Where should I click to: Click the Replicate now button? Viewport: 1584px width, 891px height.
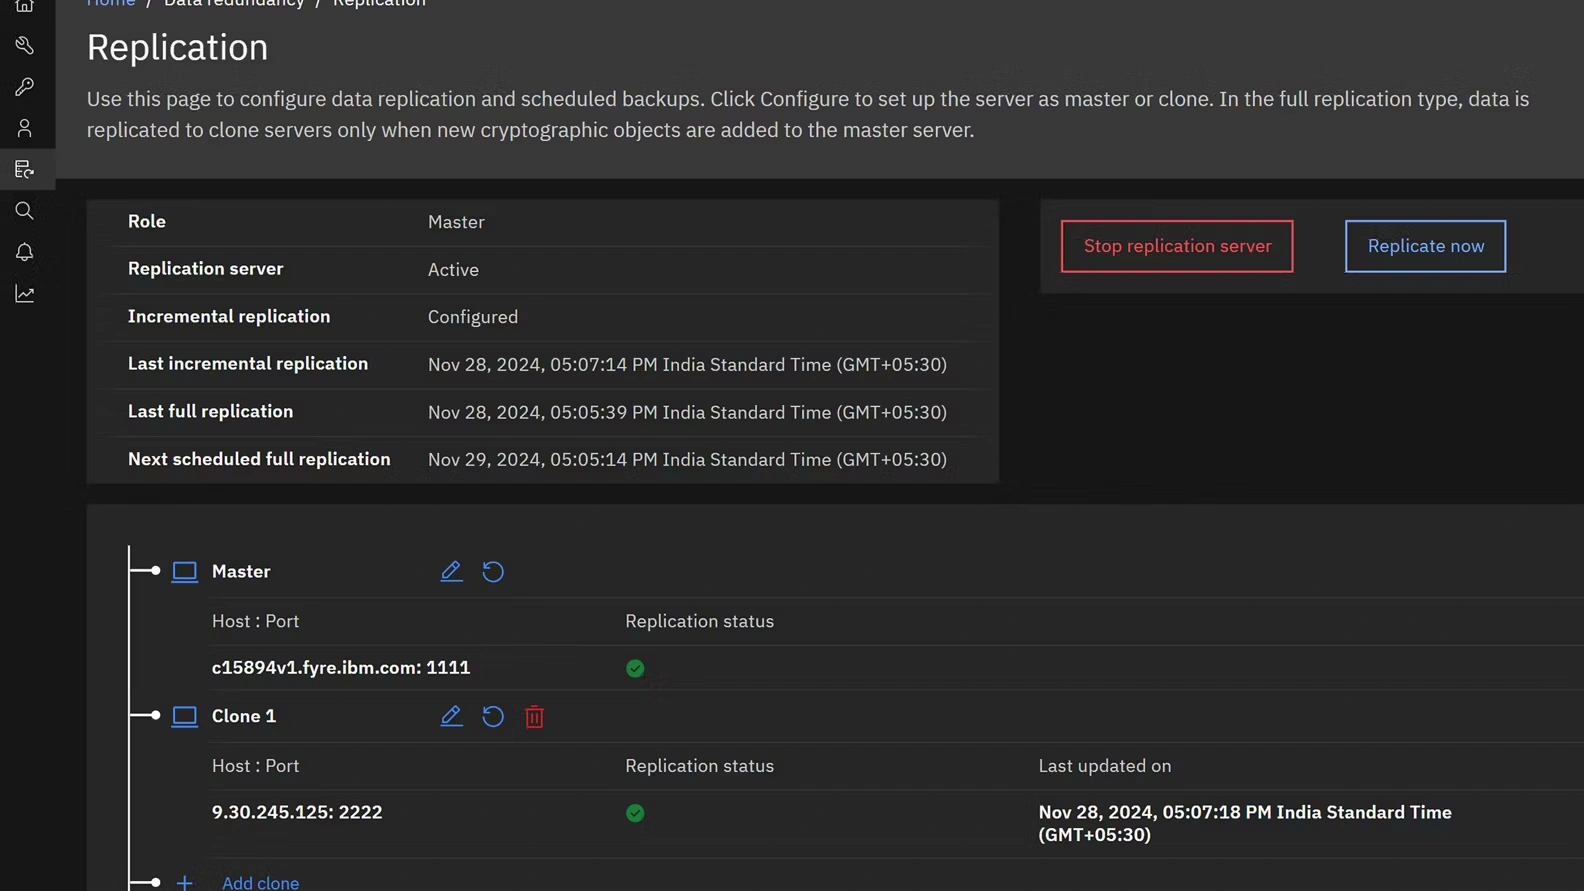point(1425,246)
